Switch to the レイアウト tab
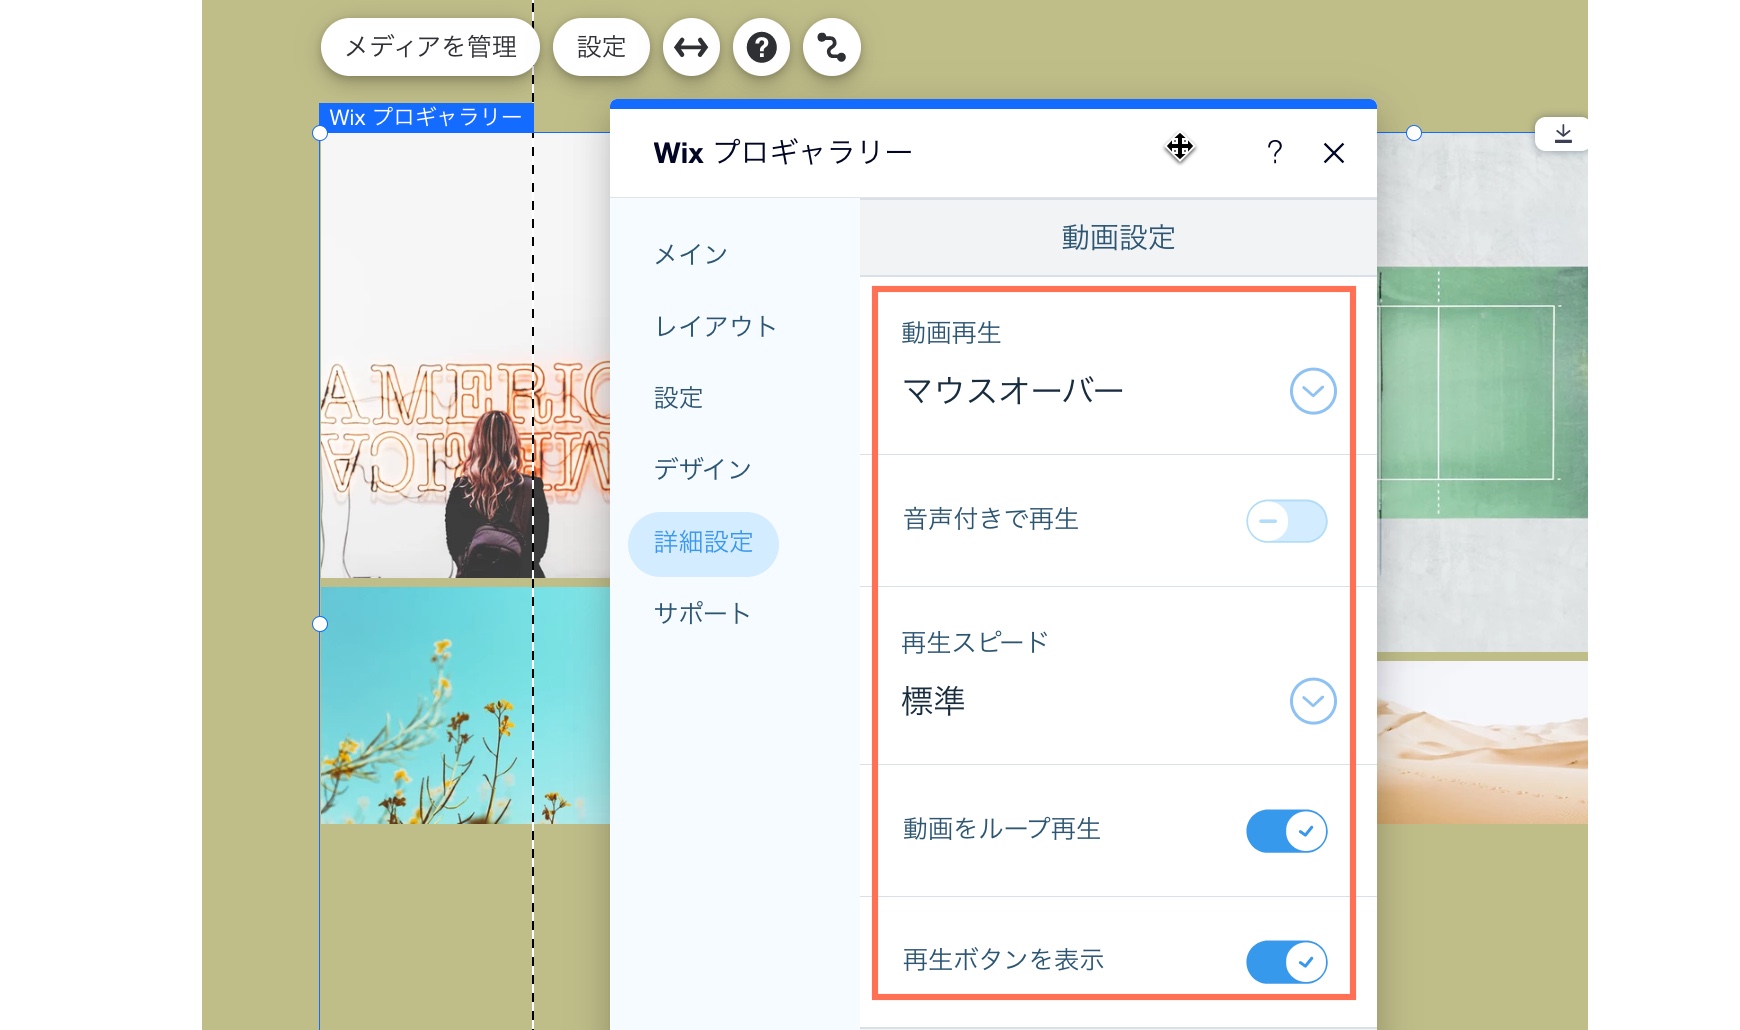Image resolution: width=1740 pixels, height=1030 pixels. point(714,325)
